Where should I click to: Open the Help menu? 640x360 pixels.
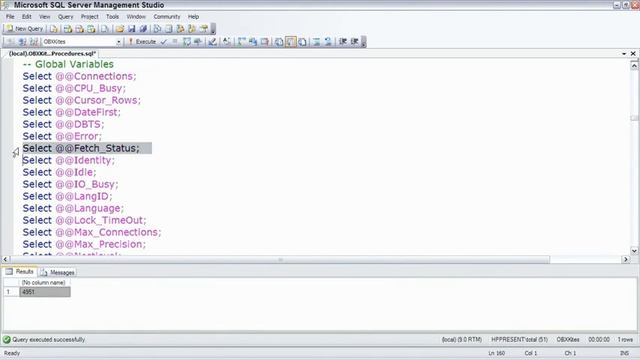point(193,17)
